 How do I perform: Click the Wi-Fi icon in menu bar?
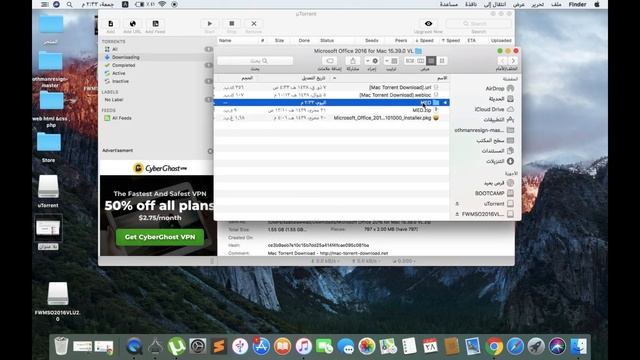(162, 4)
